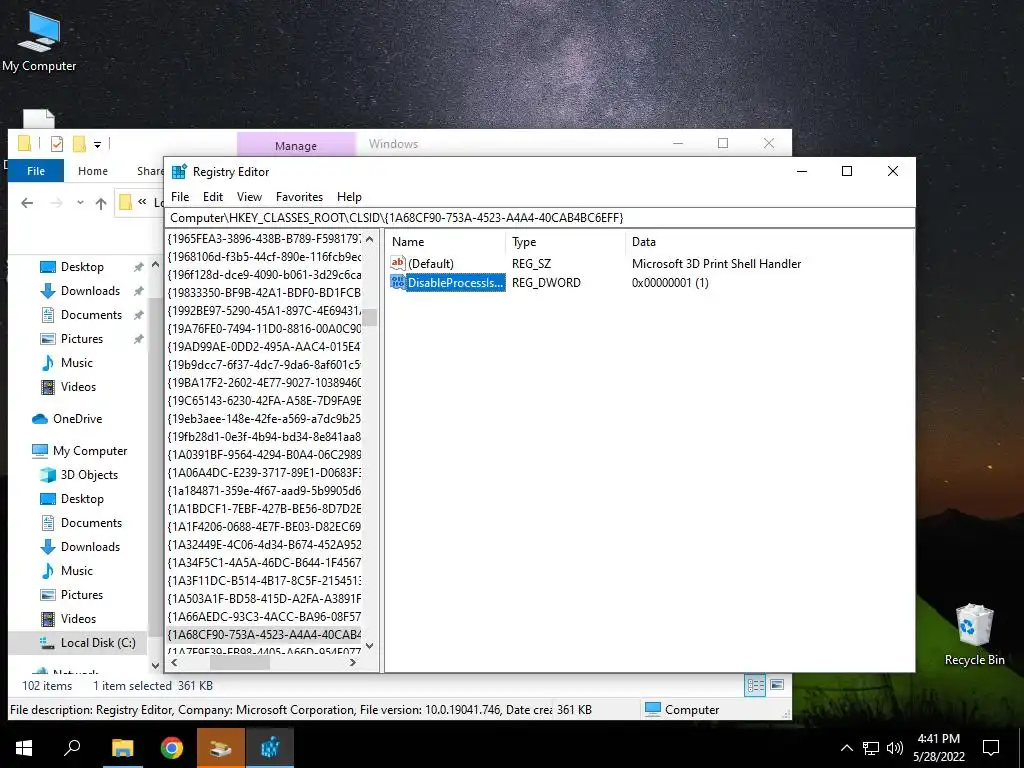The height and width of the screenshot is (768, 1024).
Task: Select key {1A1F4206-0688-4E7F-BE03-D82EC6...
Action: (x=264, y=526)
